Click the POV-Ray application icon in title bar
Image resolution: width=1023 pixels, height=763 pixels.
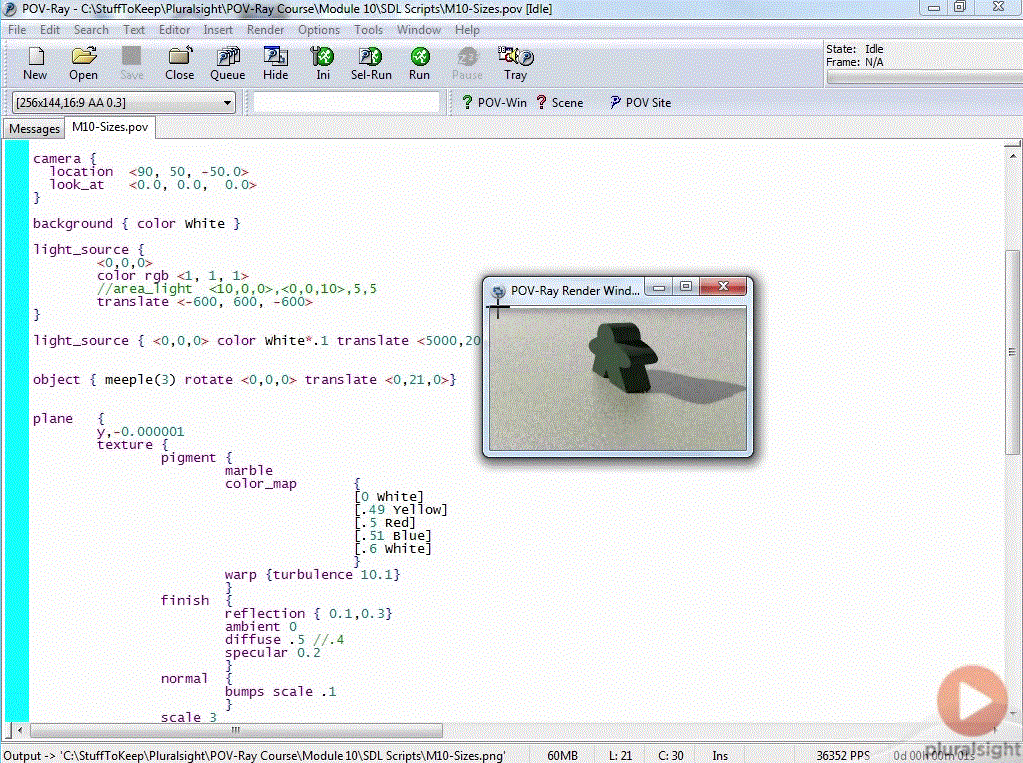10,8
